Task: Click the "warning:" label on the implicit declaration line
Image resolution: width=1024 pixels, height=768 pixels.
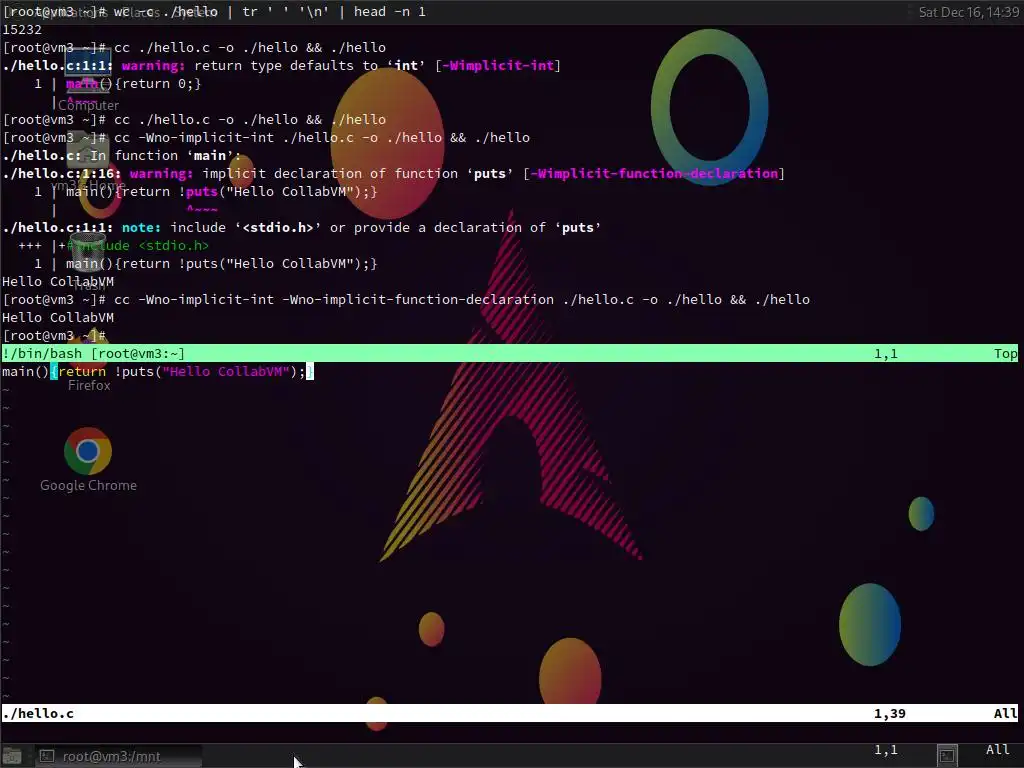Action: coord(161,173)
